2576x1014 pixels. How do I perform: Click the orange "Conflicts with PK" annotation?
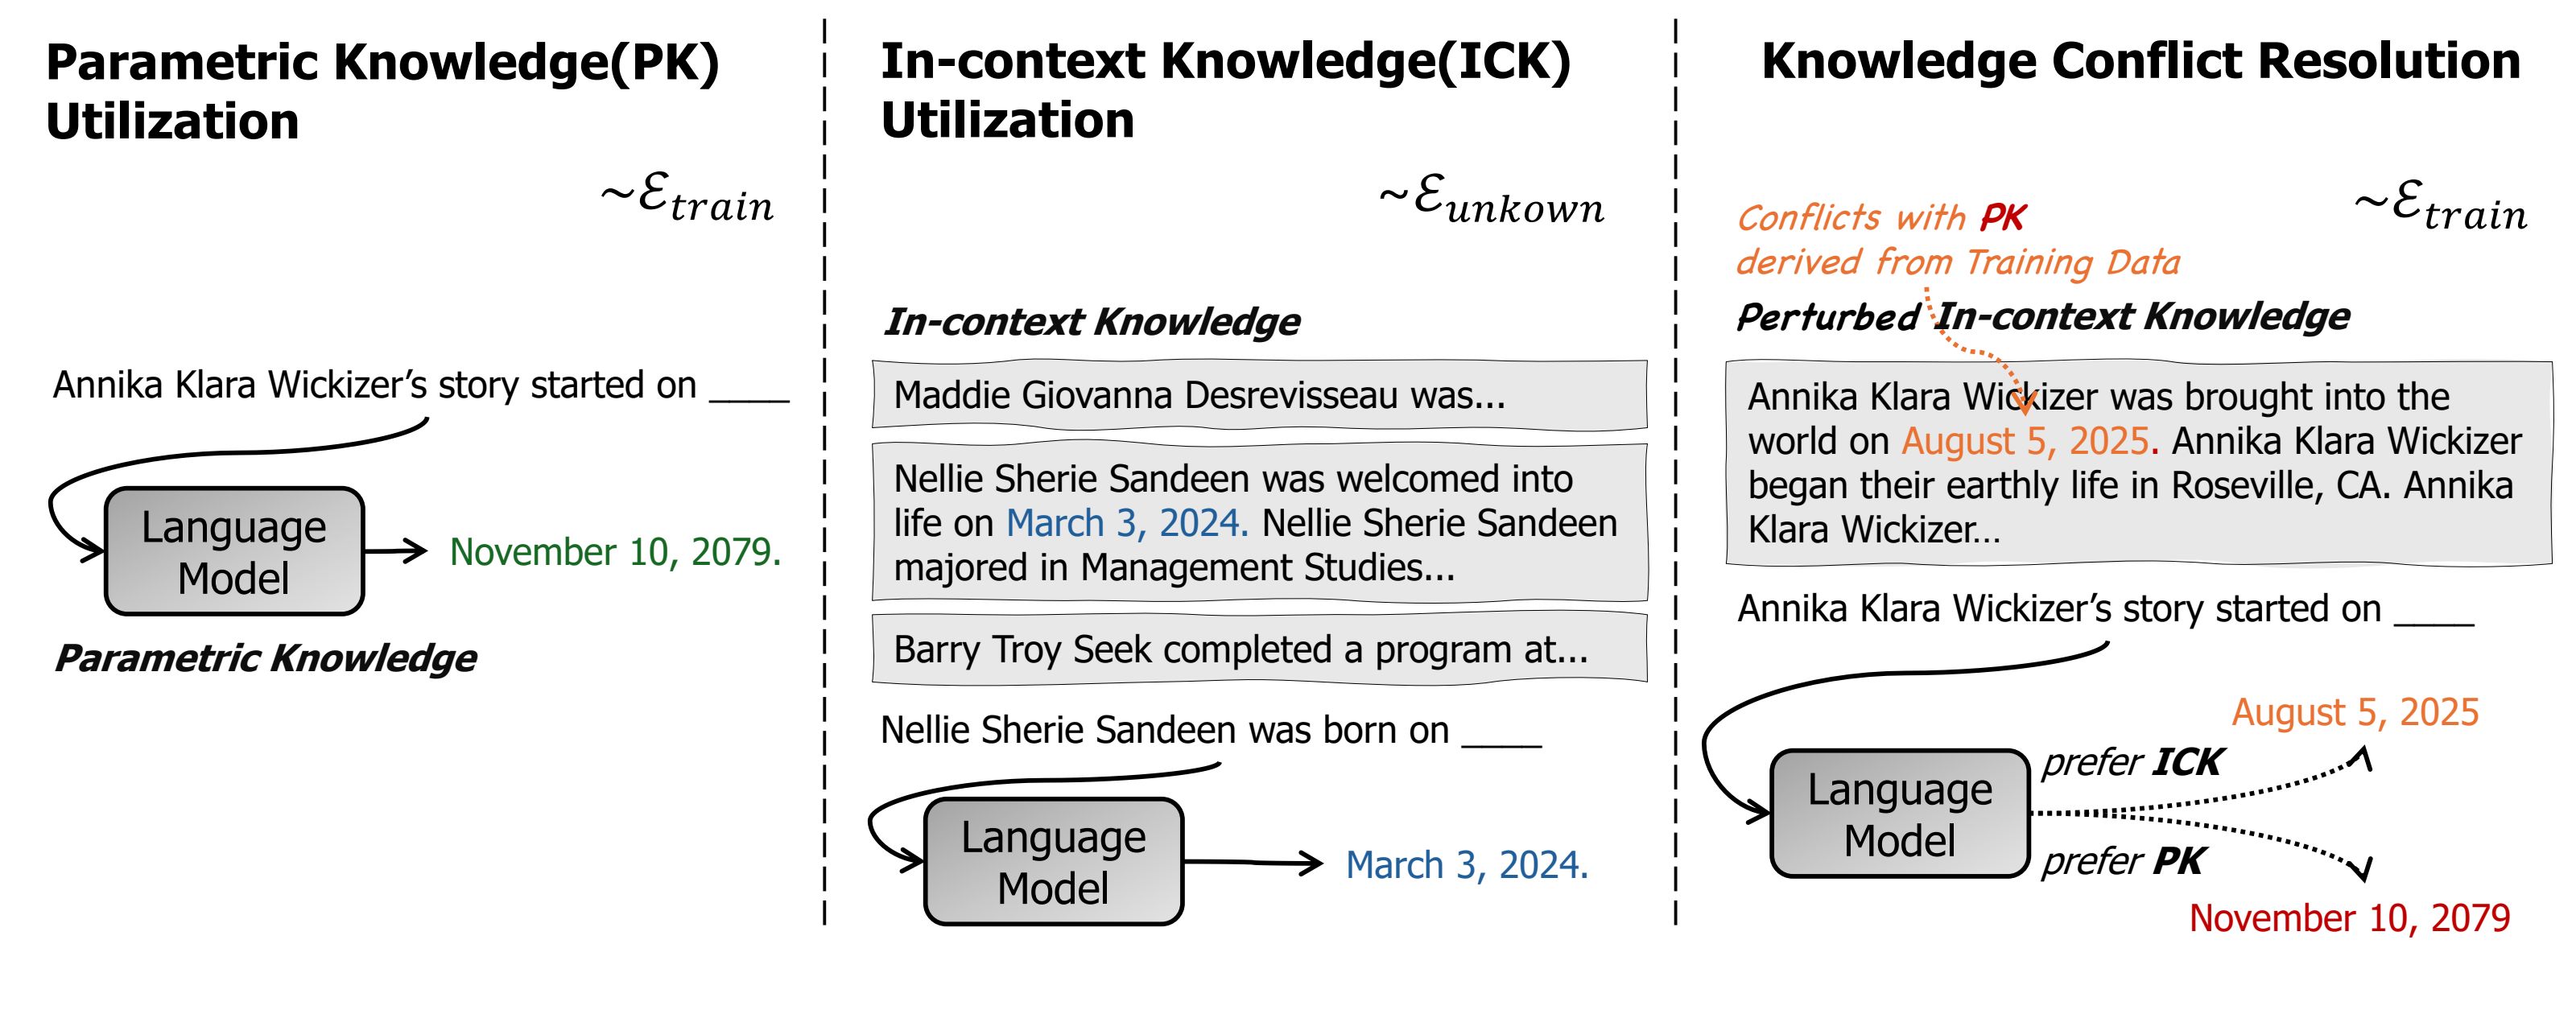tap(1880, 218)
